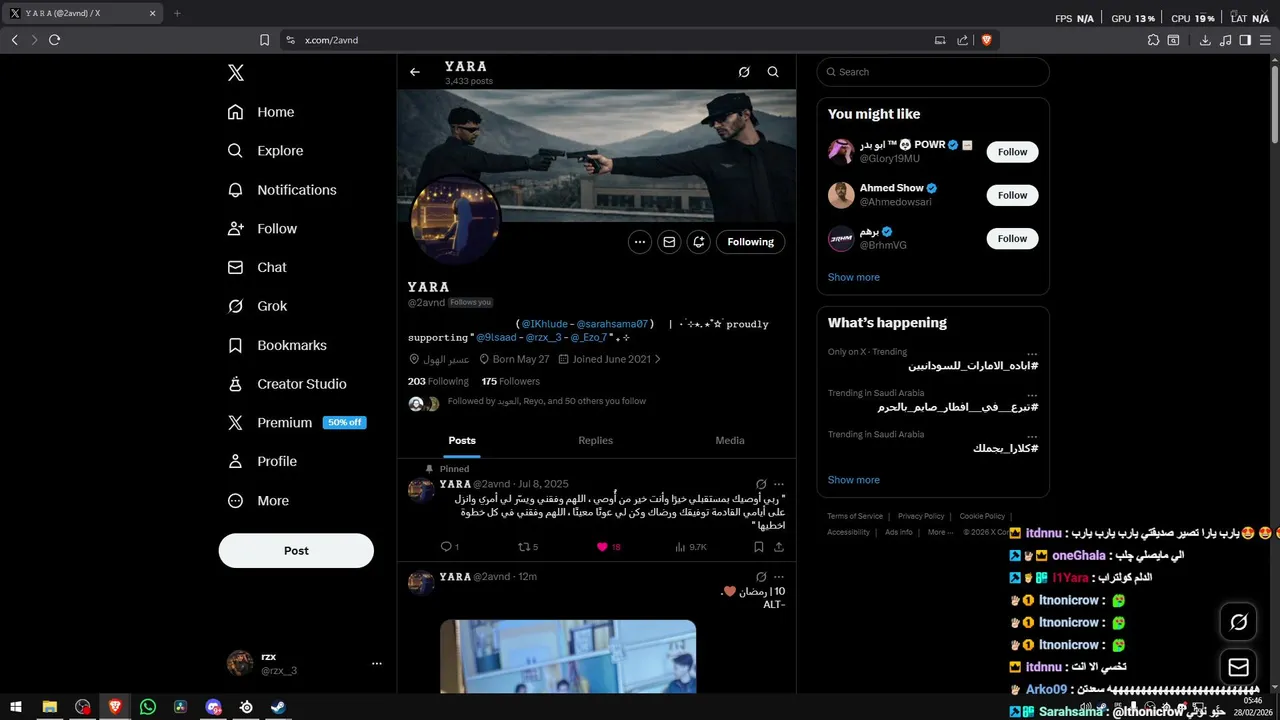Bookmark this page in the address bar

[264, 40]
